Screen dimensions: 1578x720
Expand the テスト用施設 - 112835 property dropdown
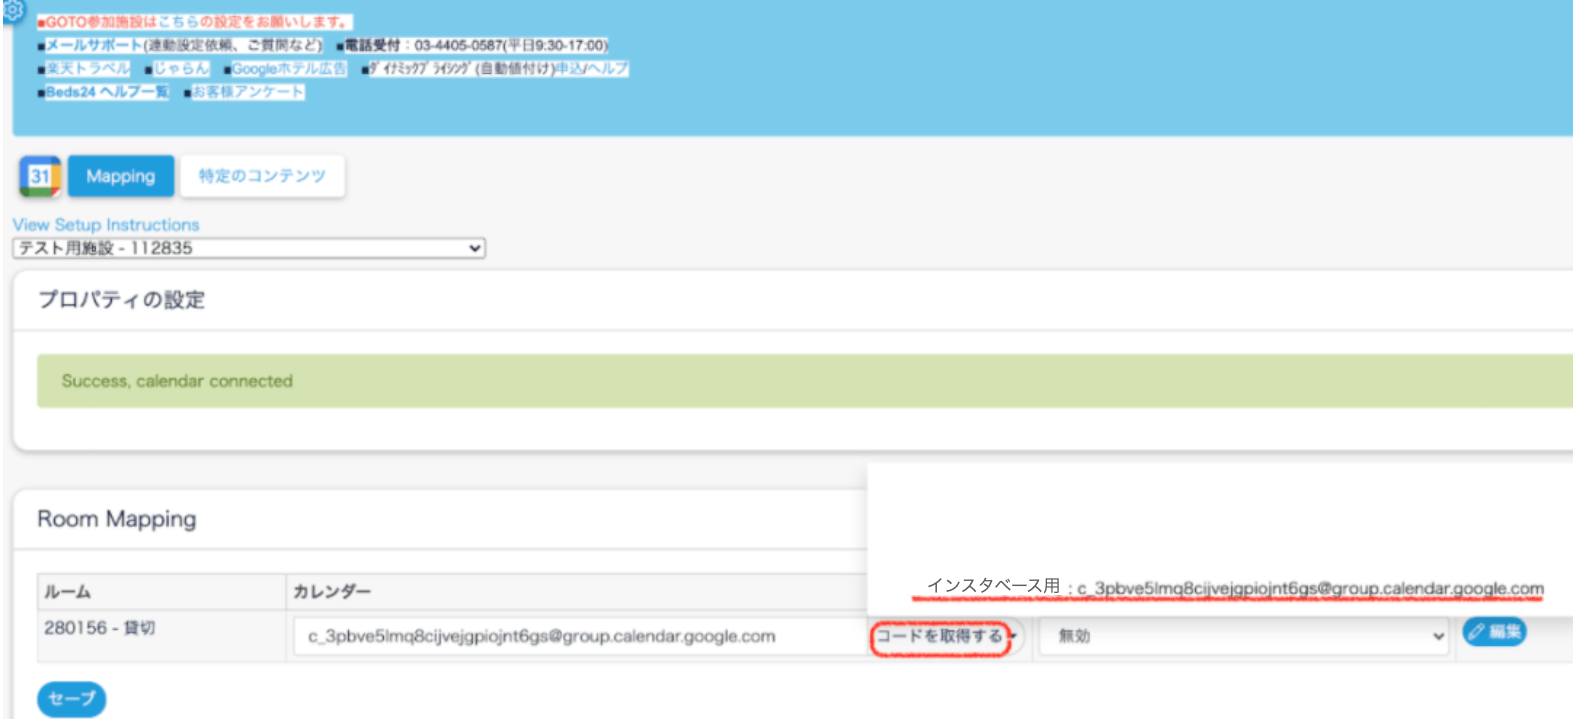[249, 248]
